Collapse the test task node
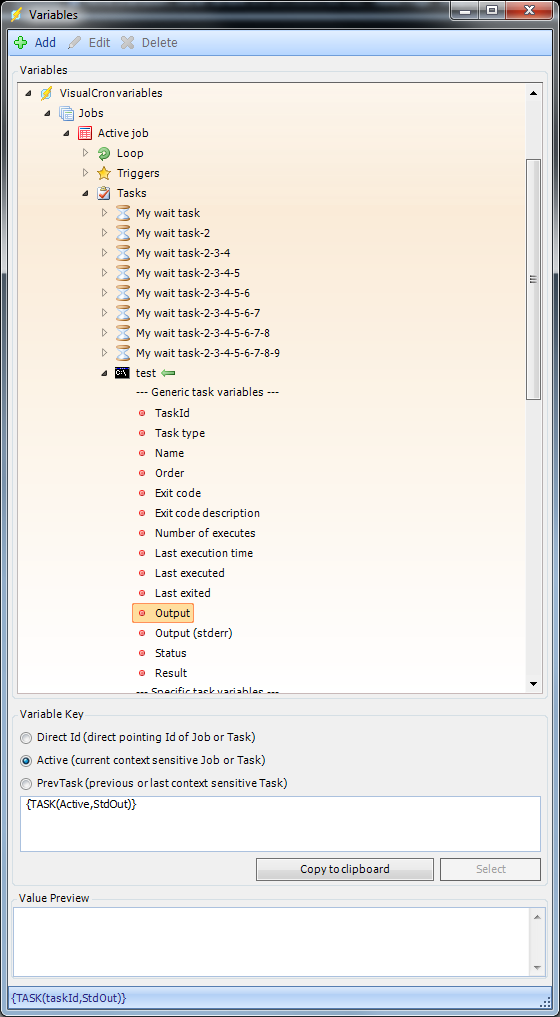 coord(104,373)
